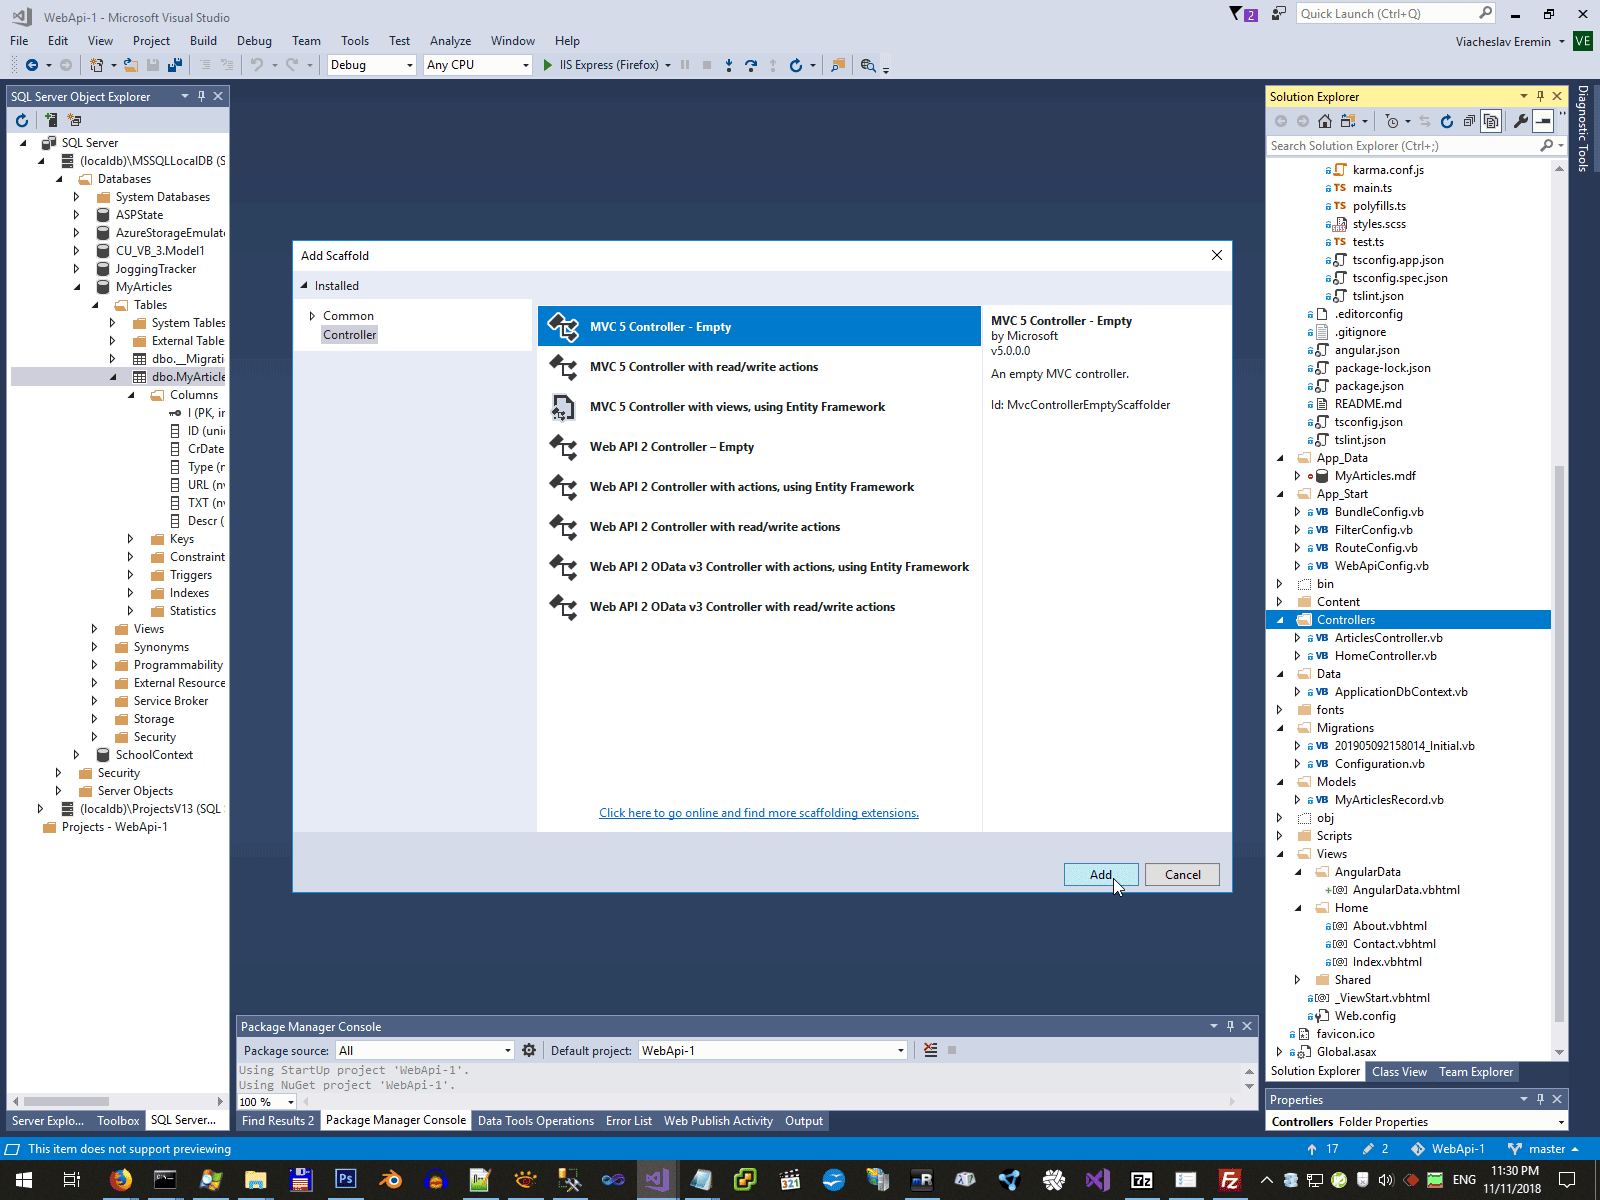Click the Find in Files toolbar icon
Viewport: 1600px width, 1200px height.
(x=838, y=65)
